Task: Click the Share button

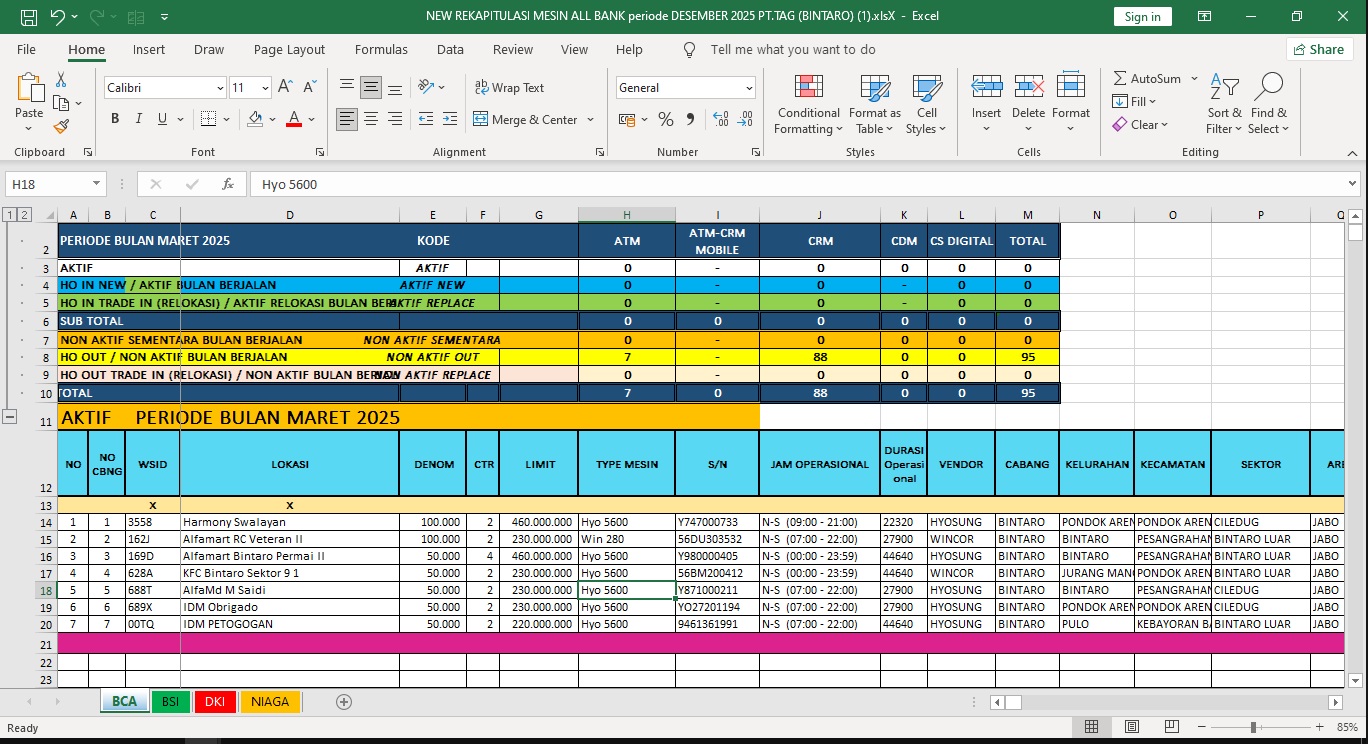Action: click(1318, 49)
